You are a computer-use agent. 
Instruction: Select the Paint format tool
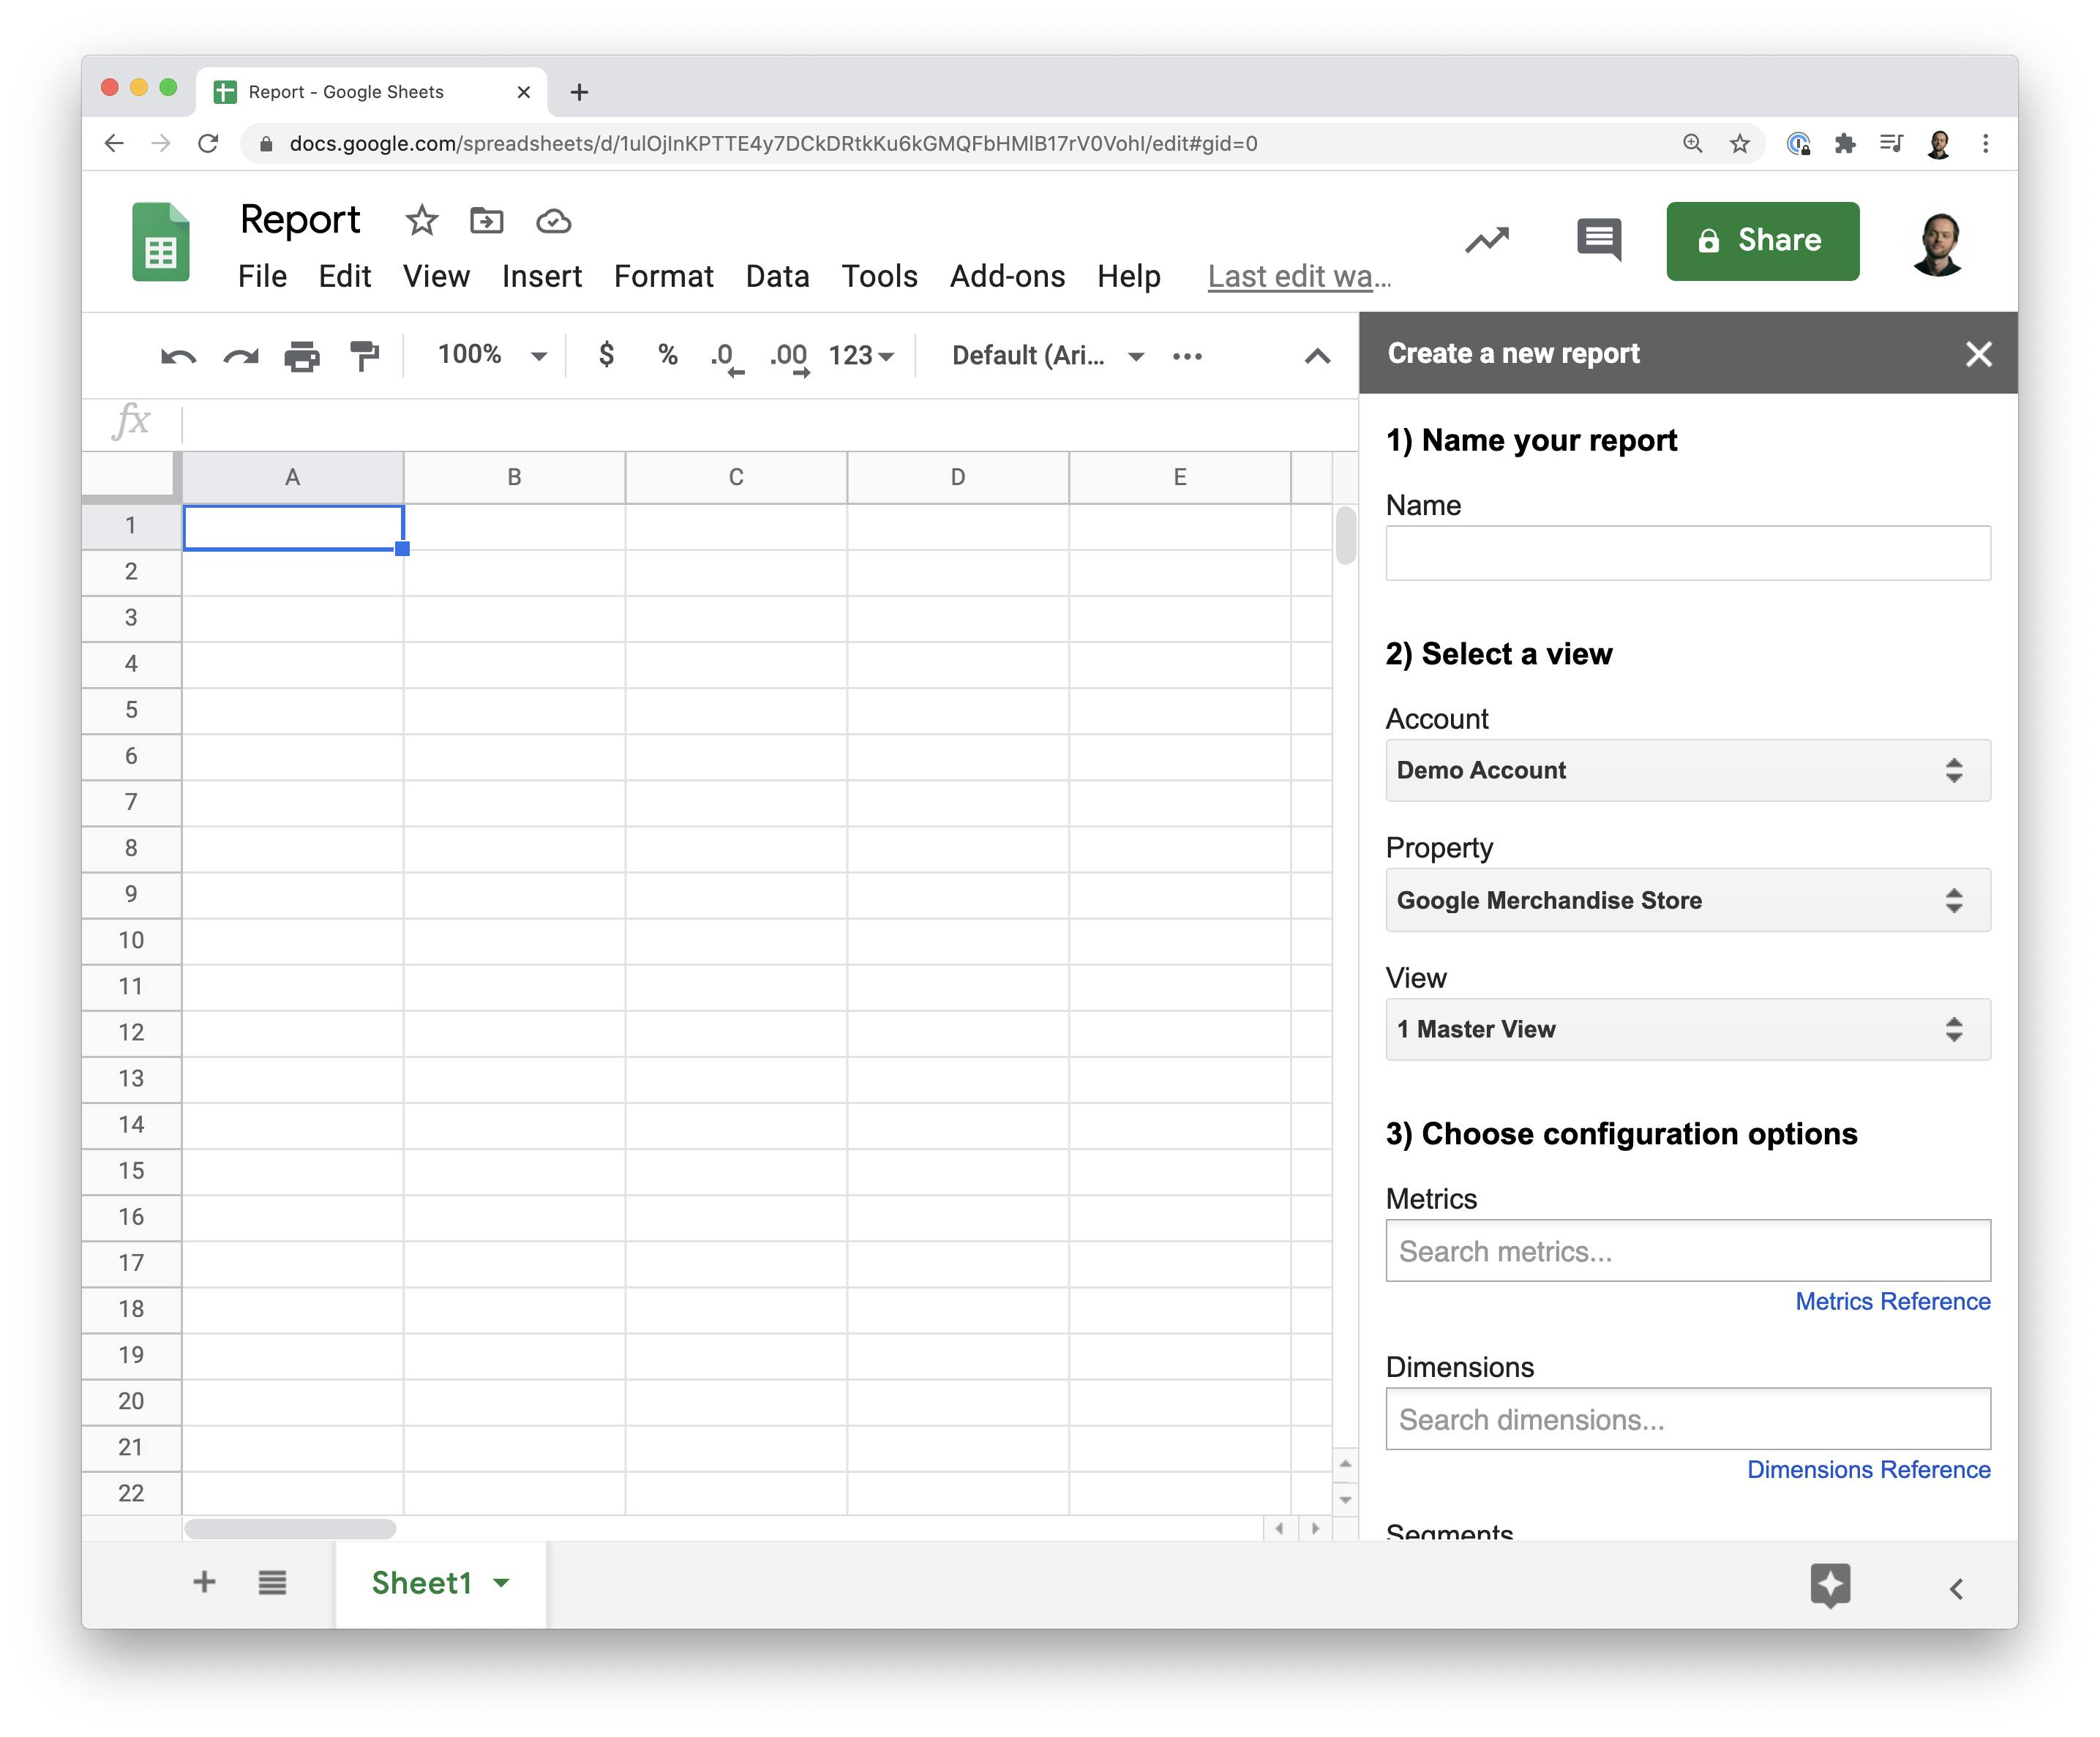point(364,356)
